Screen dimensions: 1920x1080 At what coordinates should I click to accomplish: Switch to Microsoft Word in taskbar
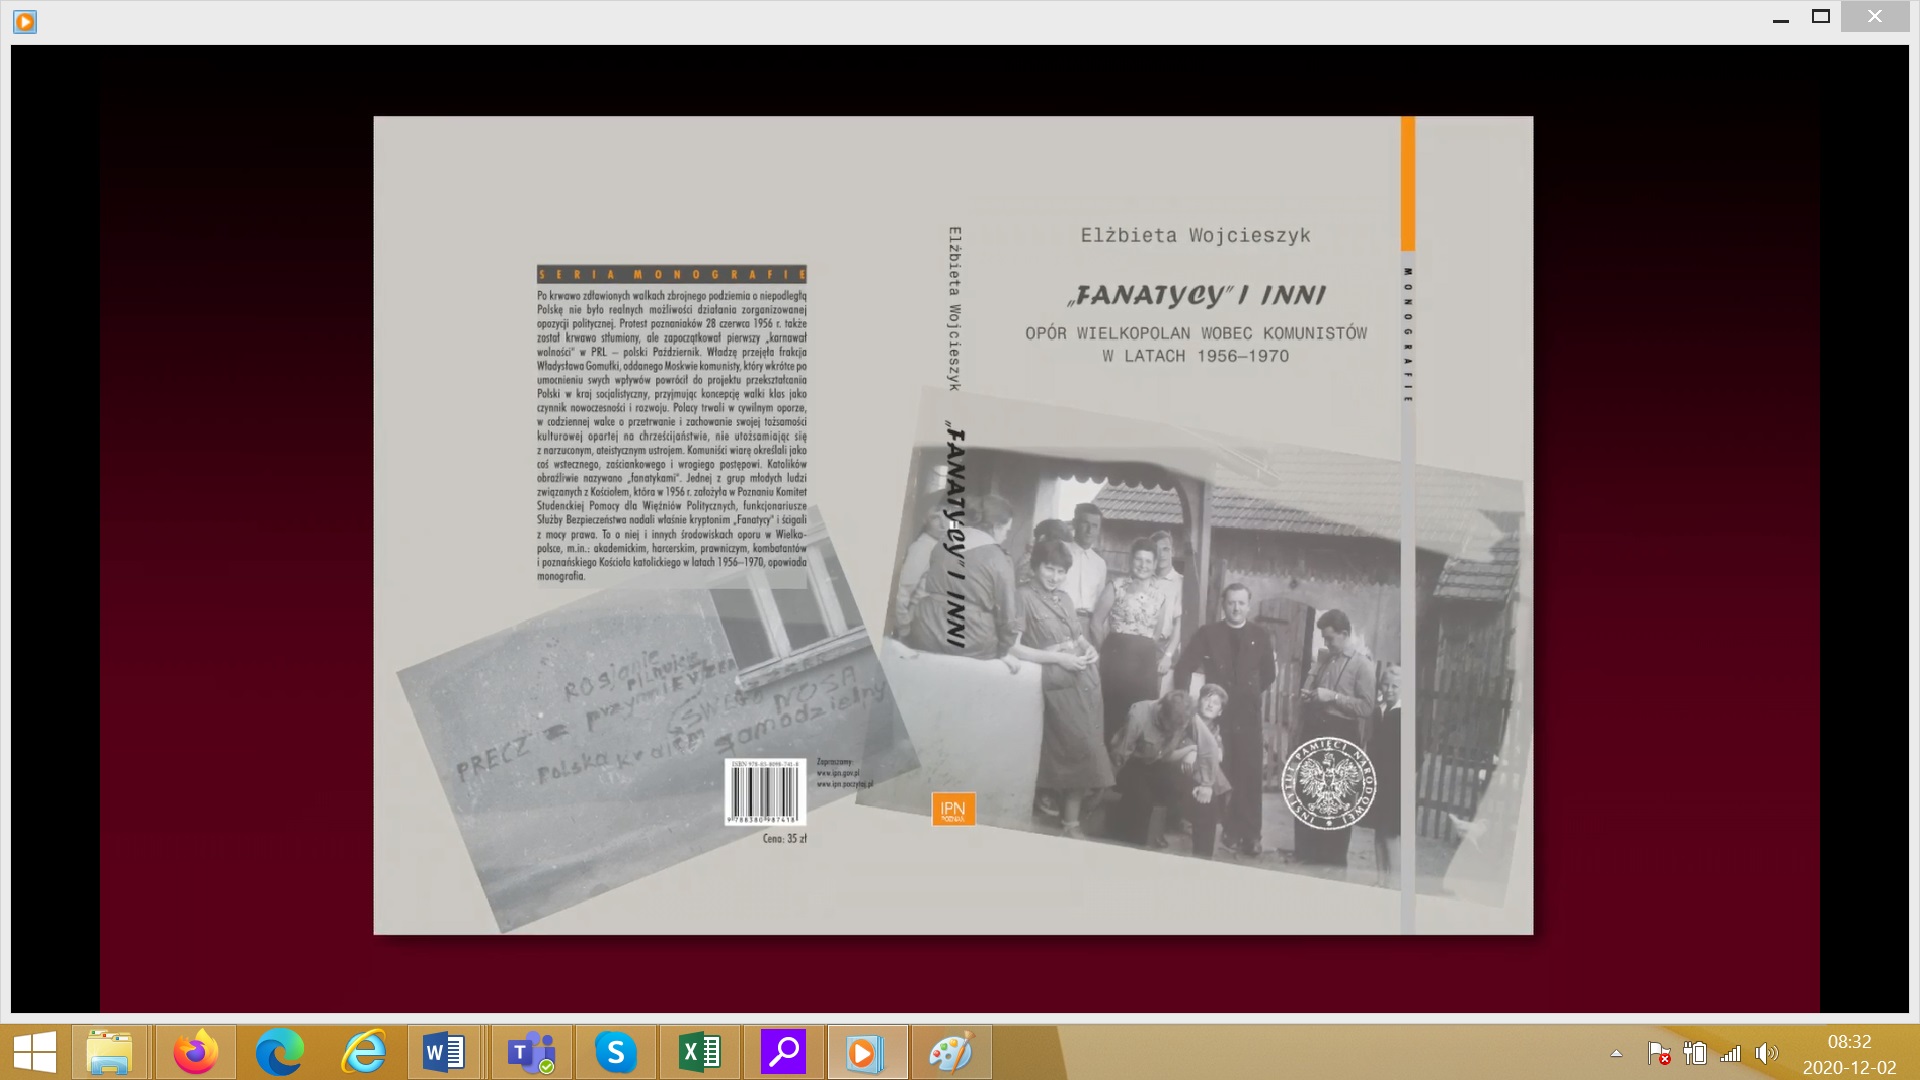coord(445,1052)
